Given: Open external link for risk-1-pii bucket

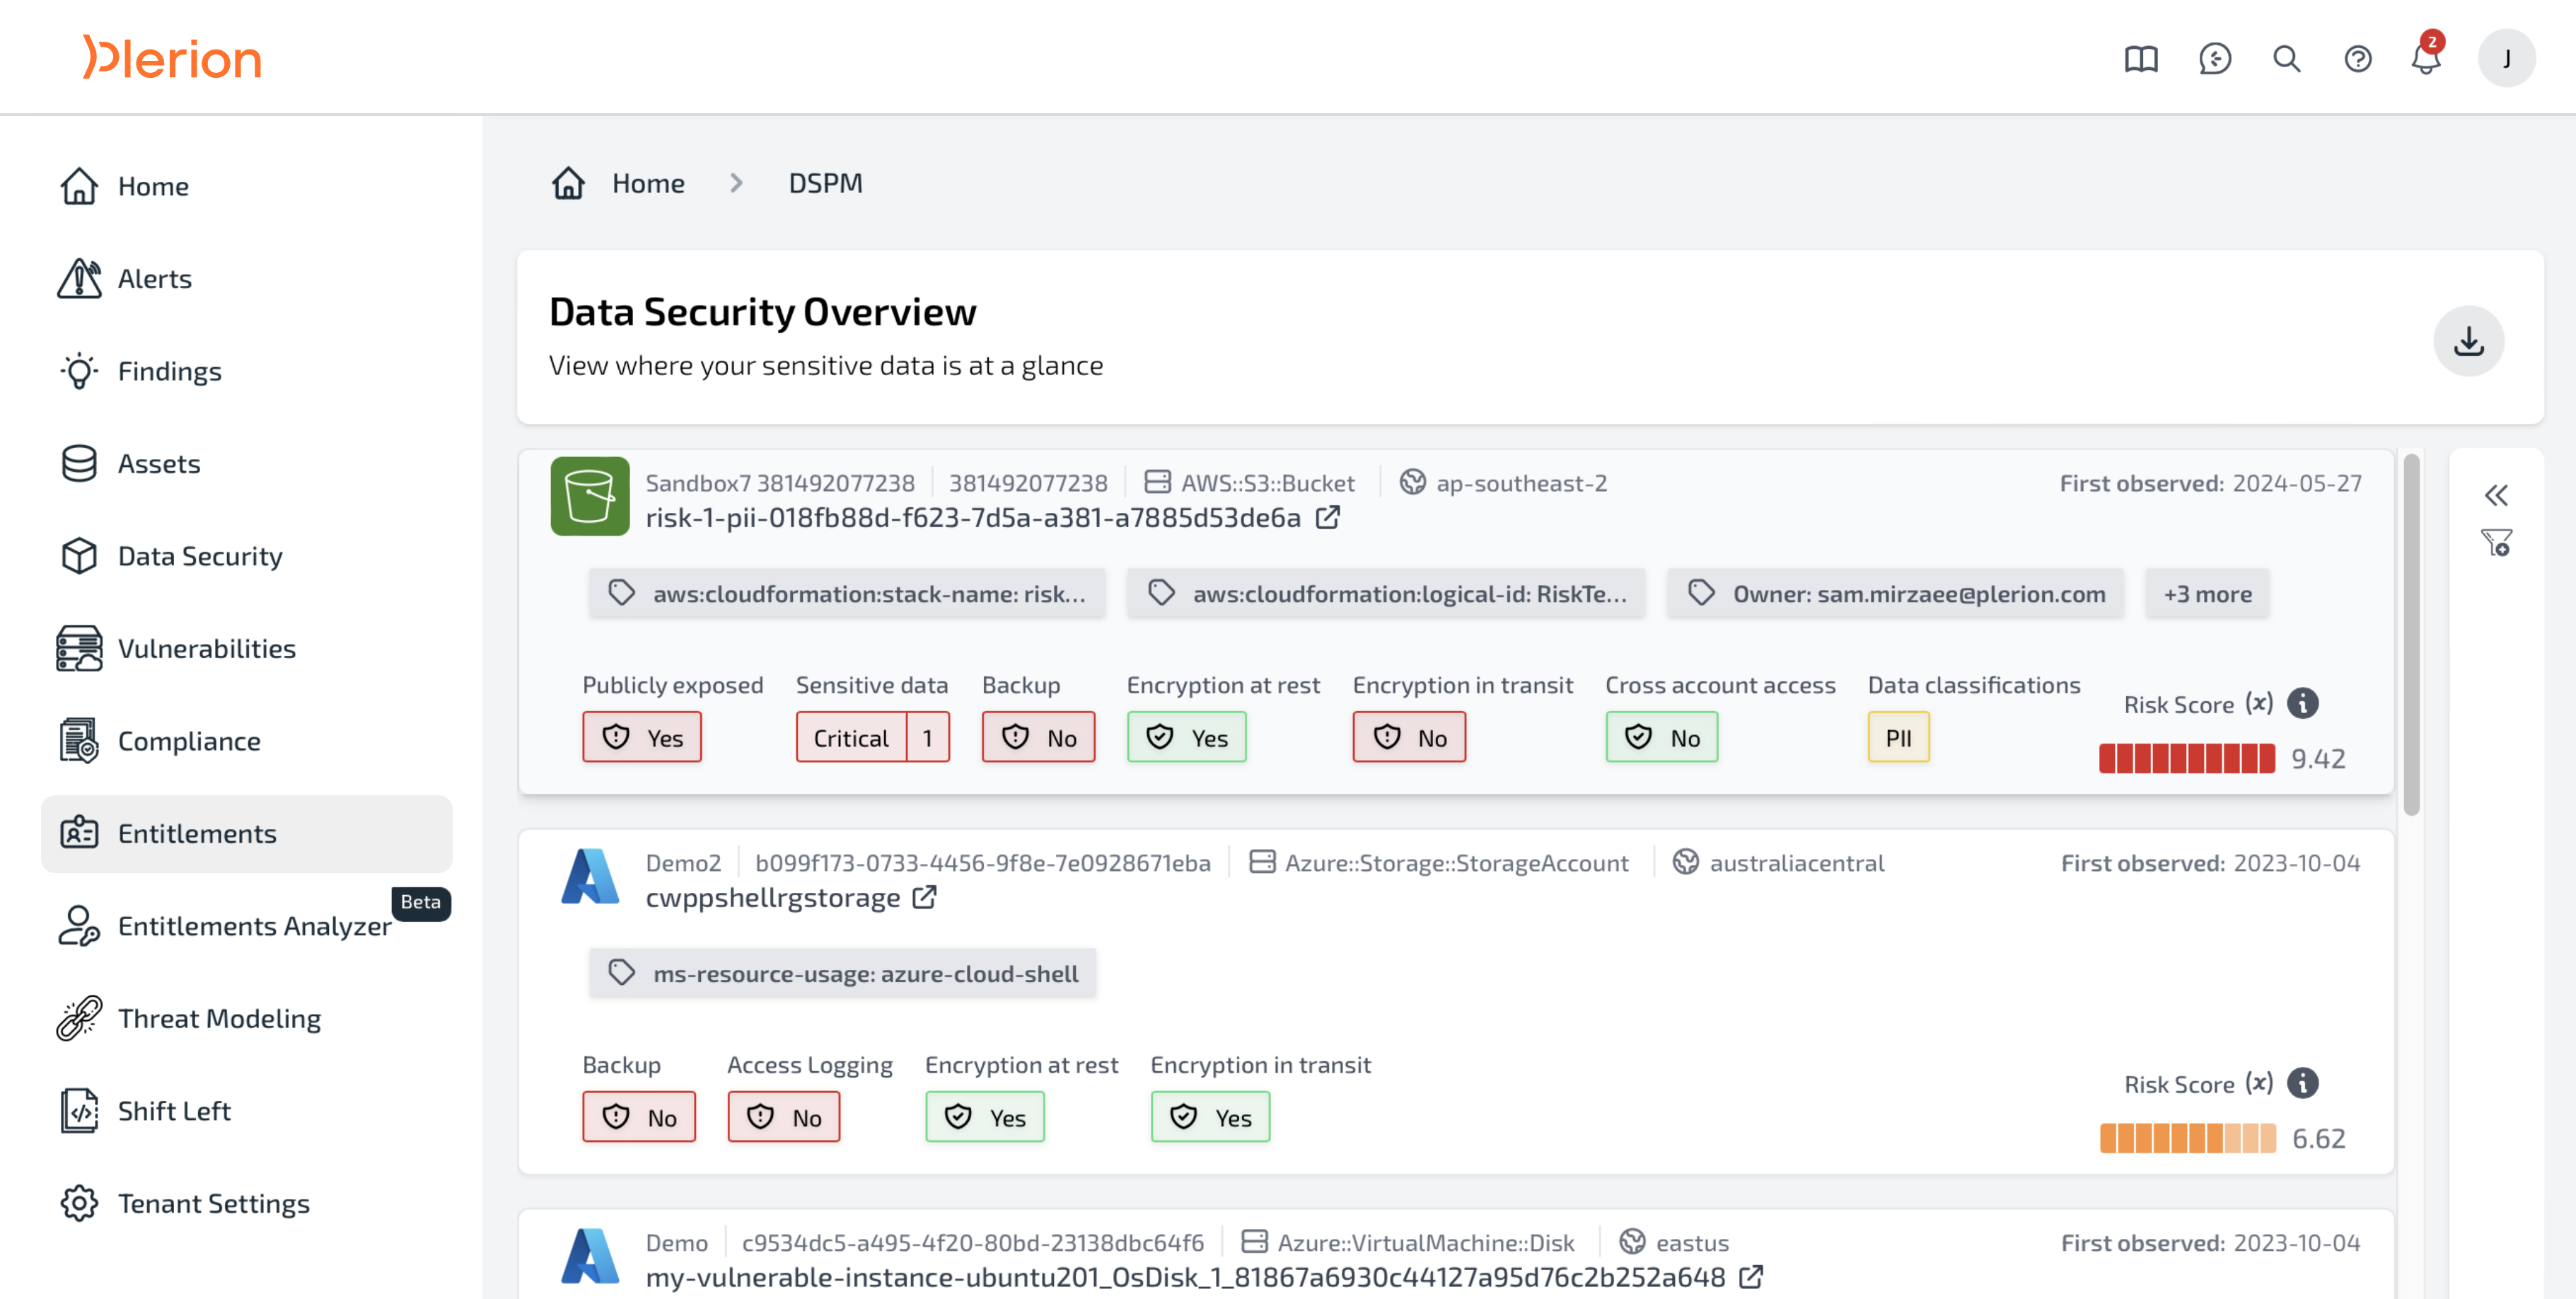Looking at the screenshot, I should tap(1328, 518).
